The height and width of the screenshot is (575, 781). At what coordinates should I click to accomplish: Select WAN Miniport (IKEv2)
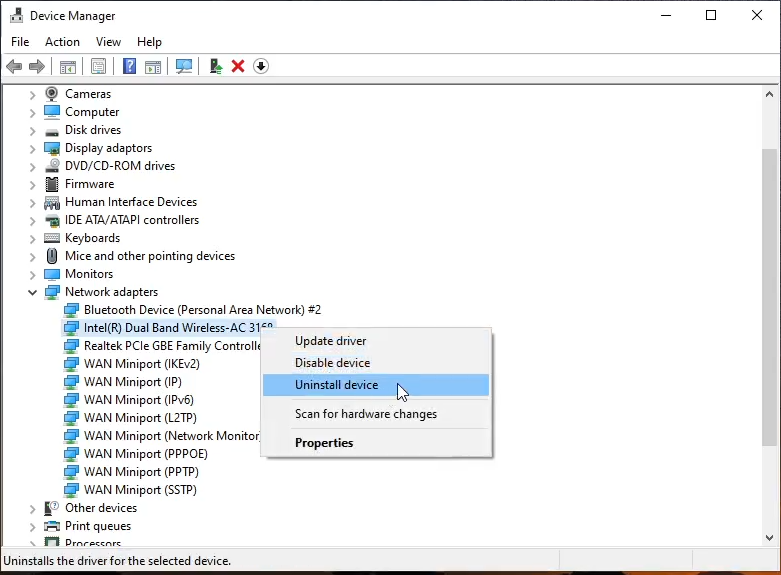pyautogui.click(x=142, y=364)
